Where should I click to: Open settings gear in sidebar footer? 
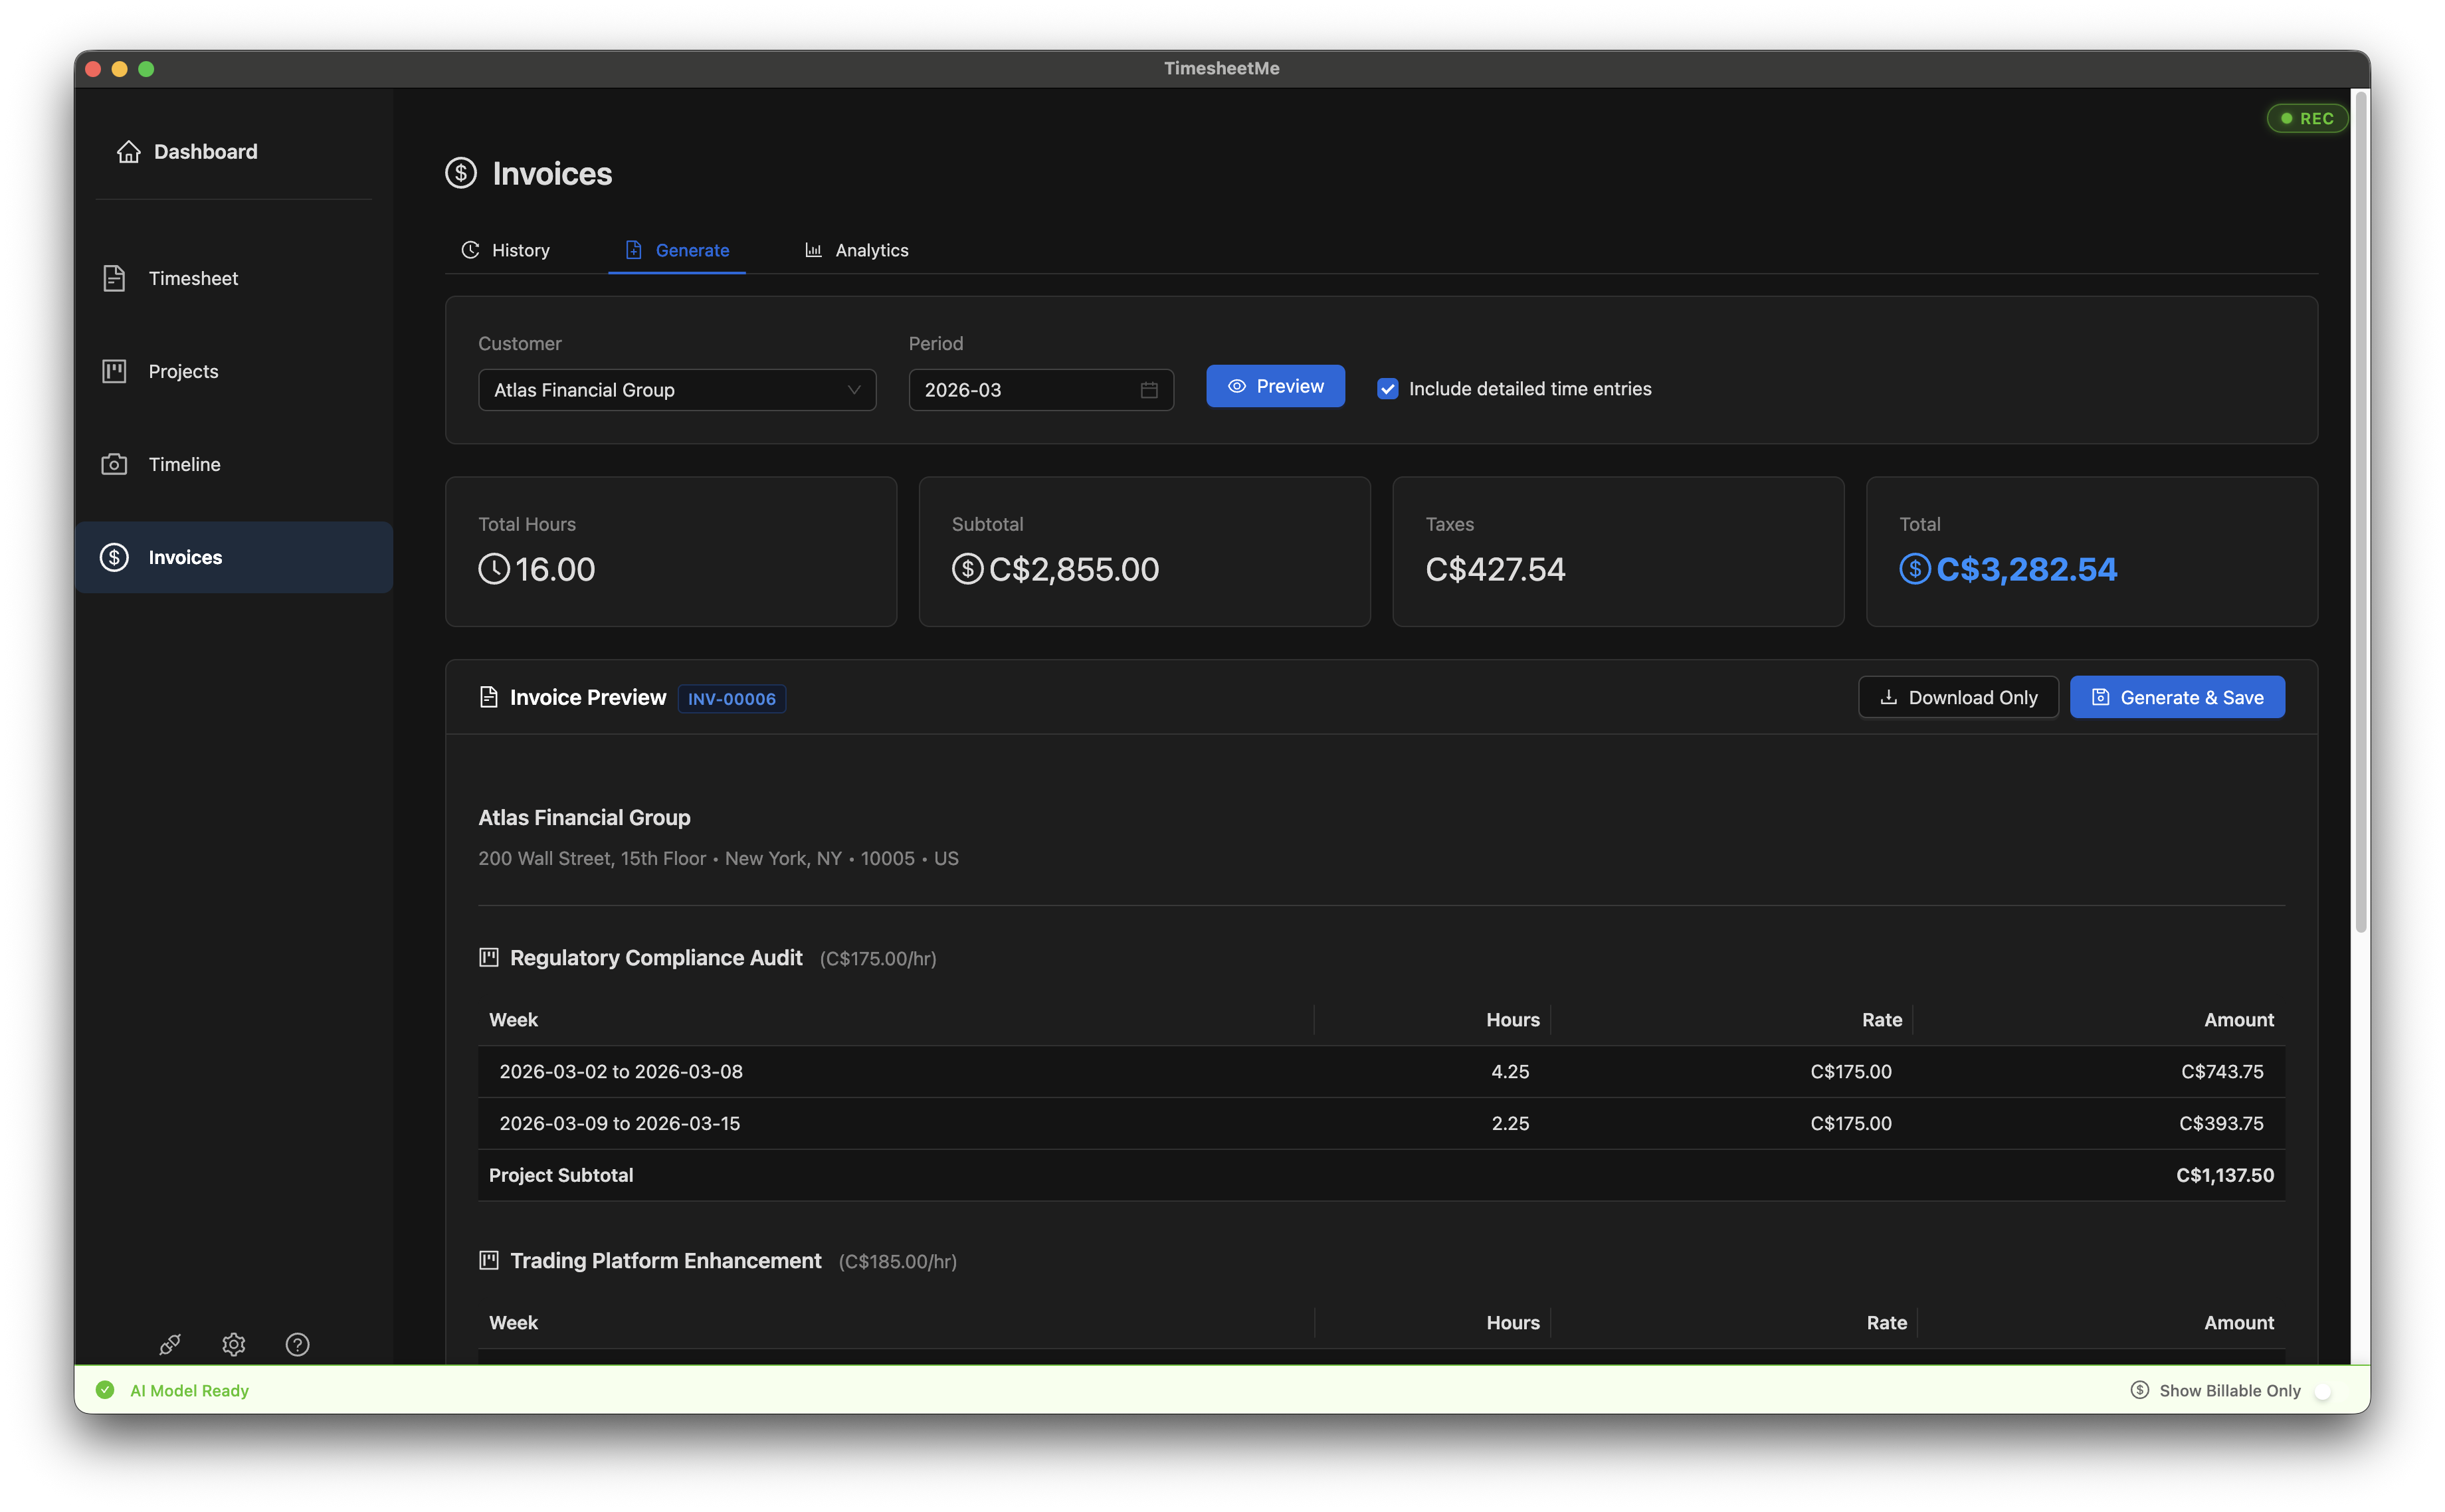(x=234, y=1344)
